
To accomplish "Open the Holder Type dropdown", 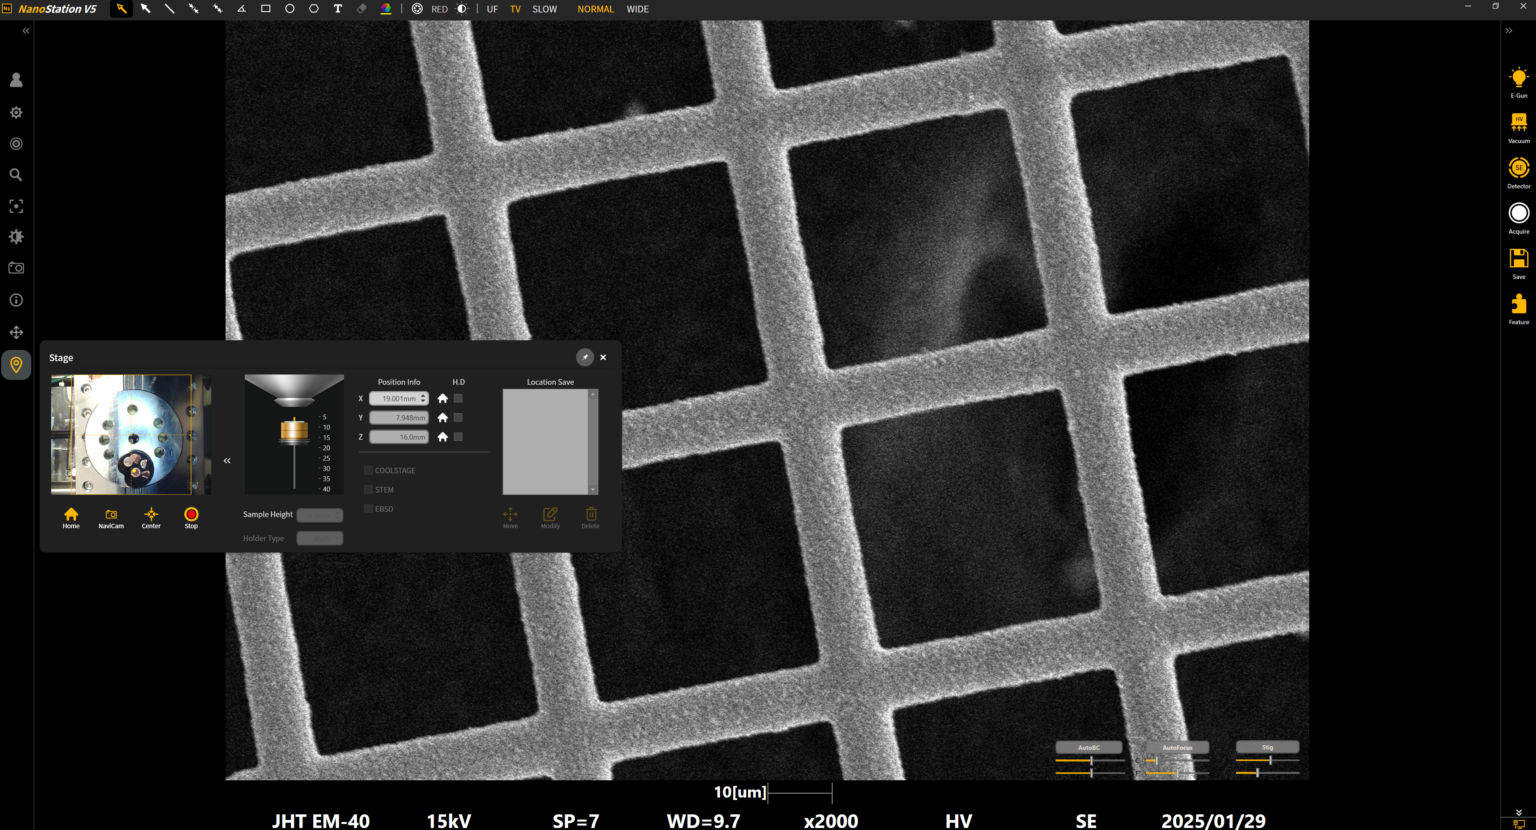I will coord(320,538).
